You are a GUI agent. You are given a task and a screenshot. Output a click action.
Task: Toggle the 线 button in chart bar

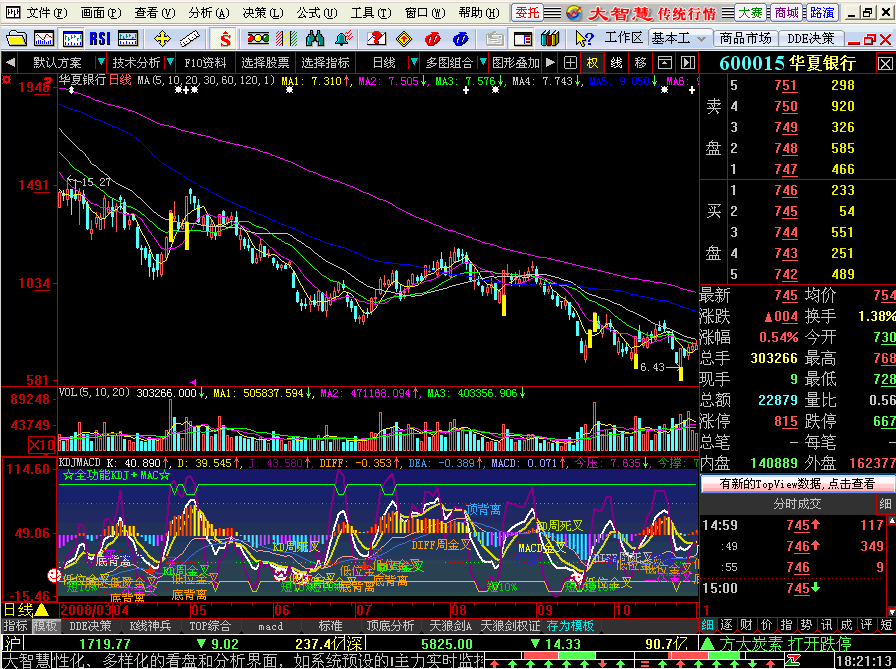[617, 62]
